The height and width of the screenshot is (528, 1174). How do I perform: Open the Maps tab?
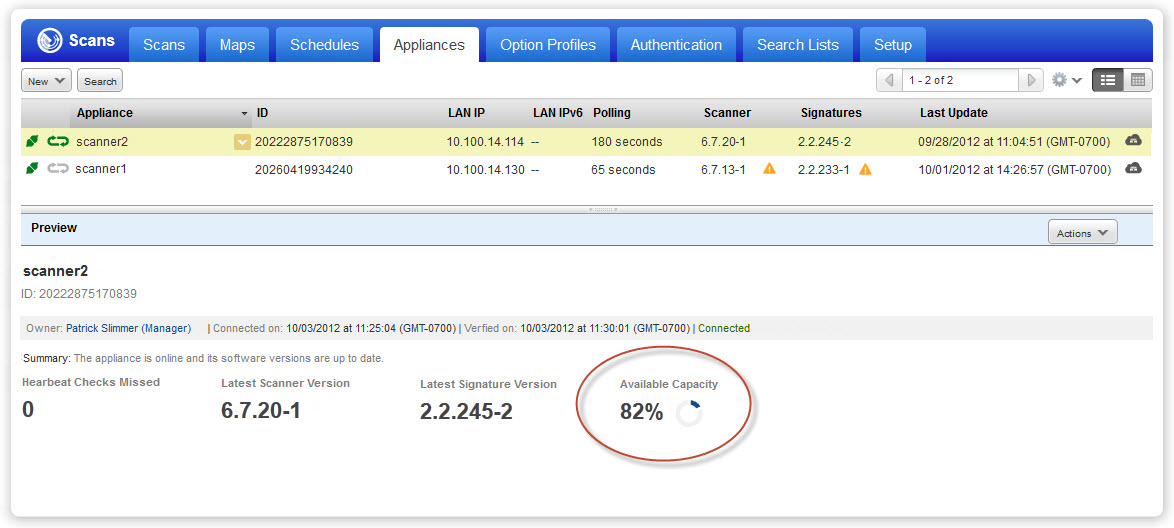pyautogui.click(x=237, y=45)
